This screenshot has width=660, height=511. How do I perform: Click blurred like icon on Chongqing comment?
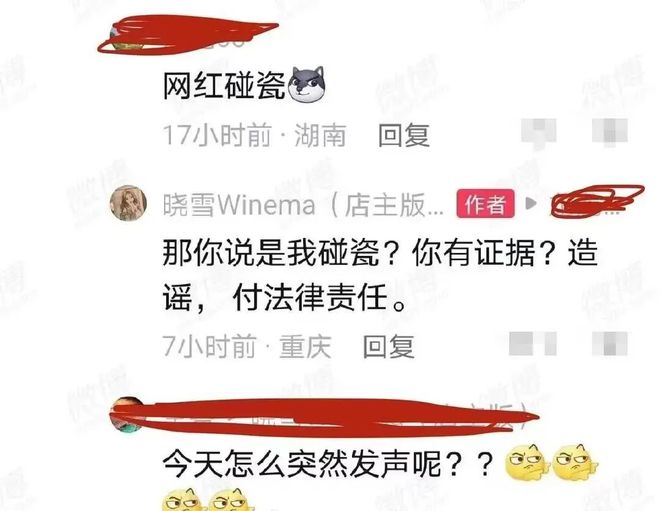coord(533,343)
